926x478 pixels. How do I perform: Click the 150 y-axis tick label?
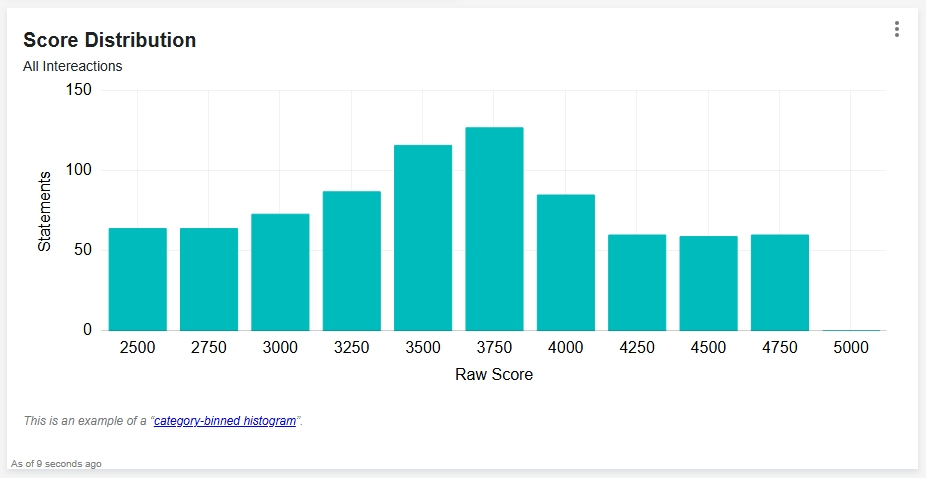[80, 90]
